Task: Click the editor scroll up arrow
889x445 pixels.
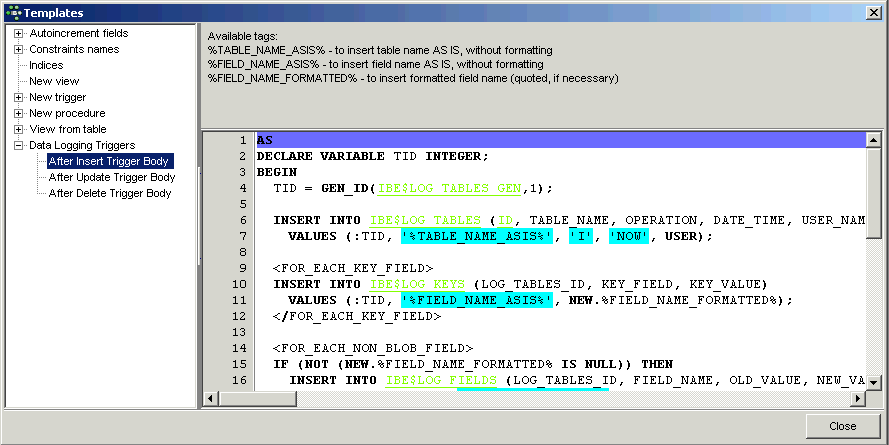Action: (873, 139)
